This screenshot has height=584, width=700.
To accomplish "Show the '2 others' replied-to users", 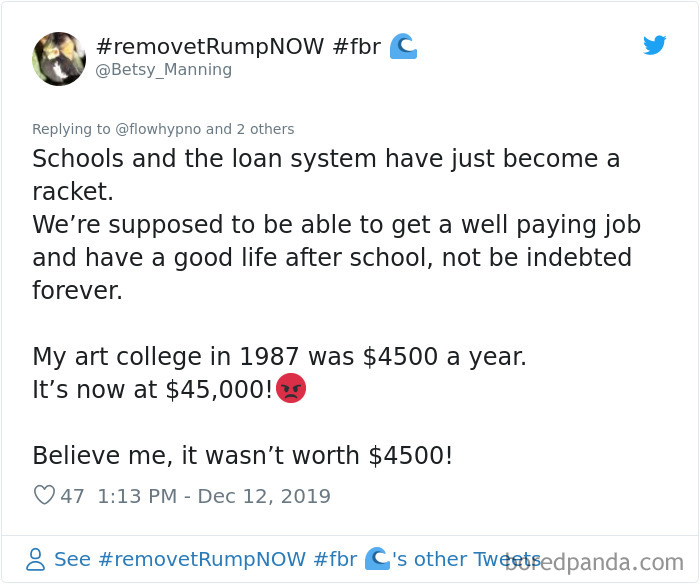I will pos(265,129).
